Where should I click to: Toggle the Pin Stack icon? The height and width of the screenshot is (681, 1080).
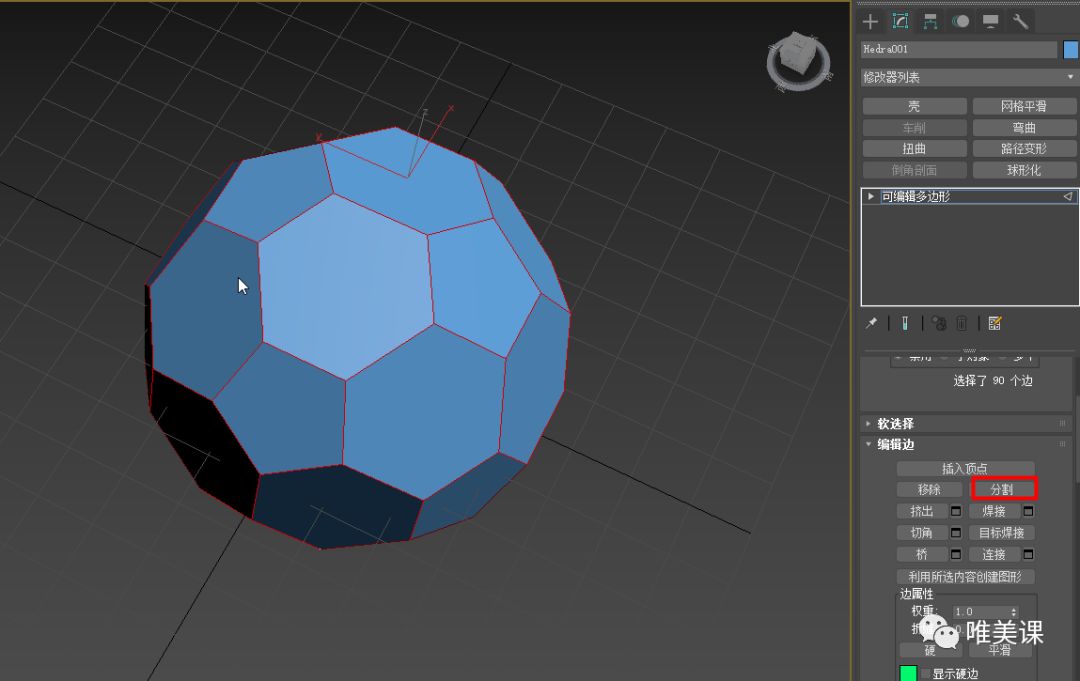[871, 322]
